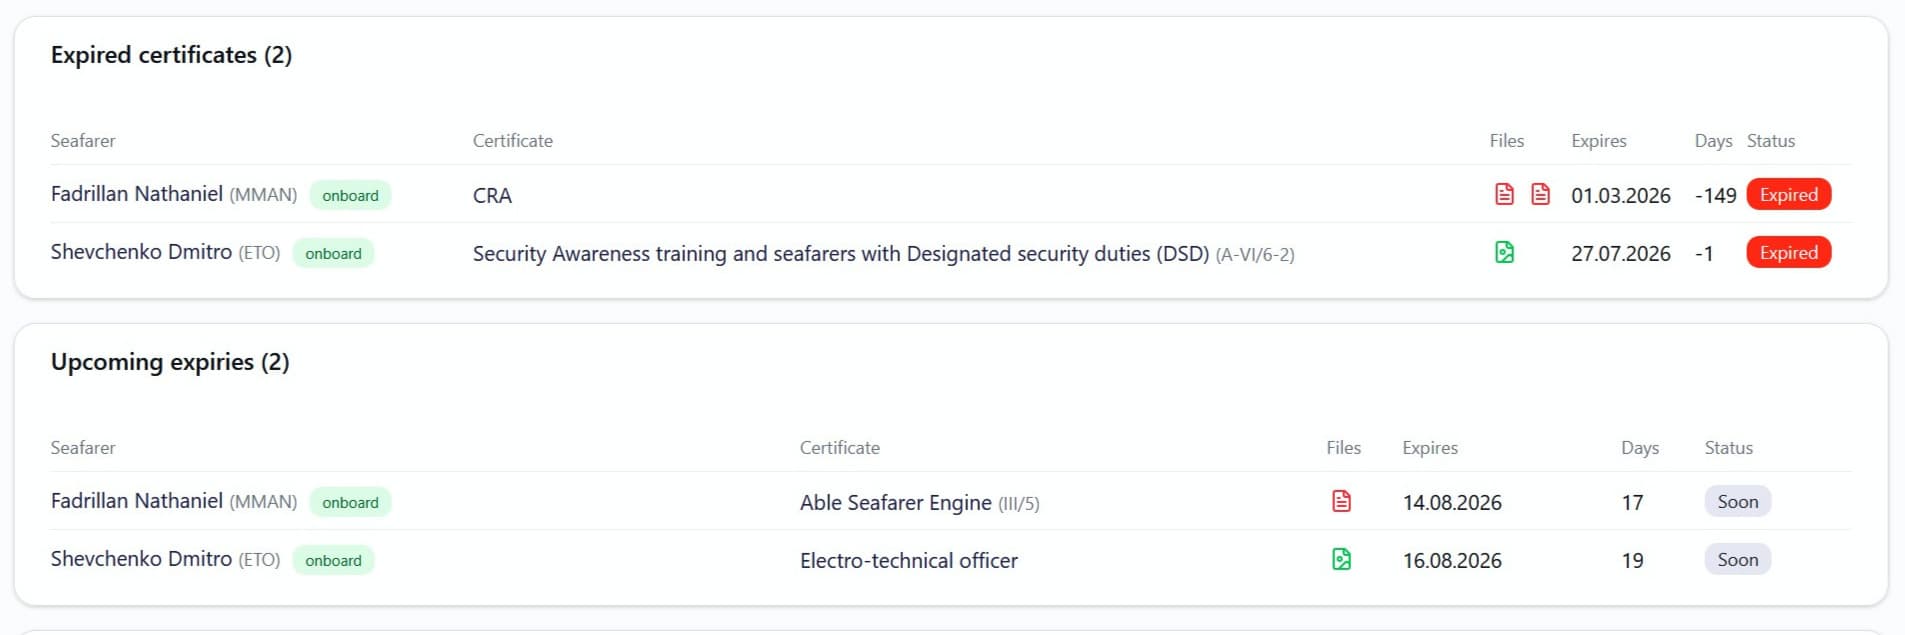
Task: Open second red PDF file for CRA certificate
Action: [x=1540, y=194]
